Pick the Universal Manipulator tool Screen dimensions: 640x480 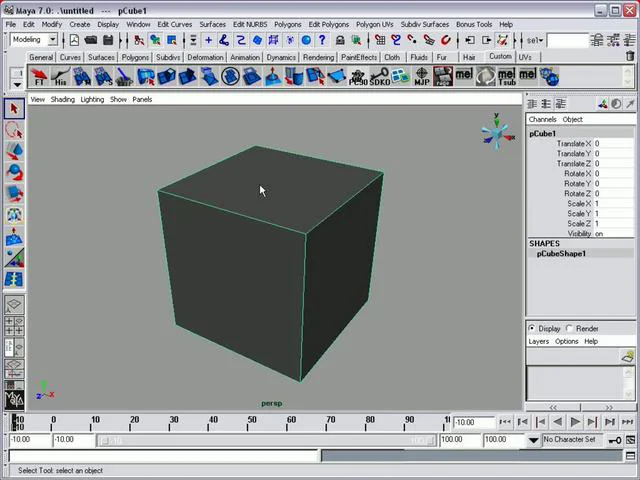coord(14,216)
